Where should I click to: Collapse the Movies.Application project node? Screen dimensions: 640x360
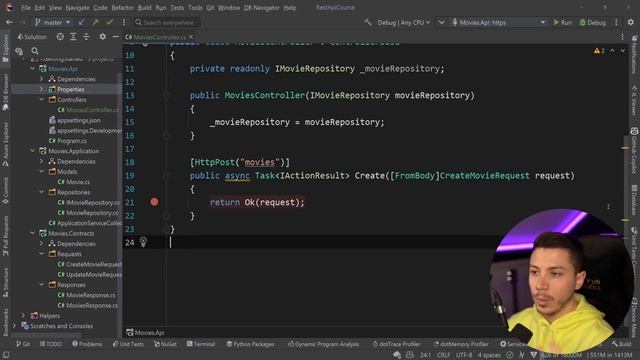pos(33,151)
